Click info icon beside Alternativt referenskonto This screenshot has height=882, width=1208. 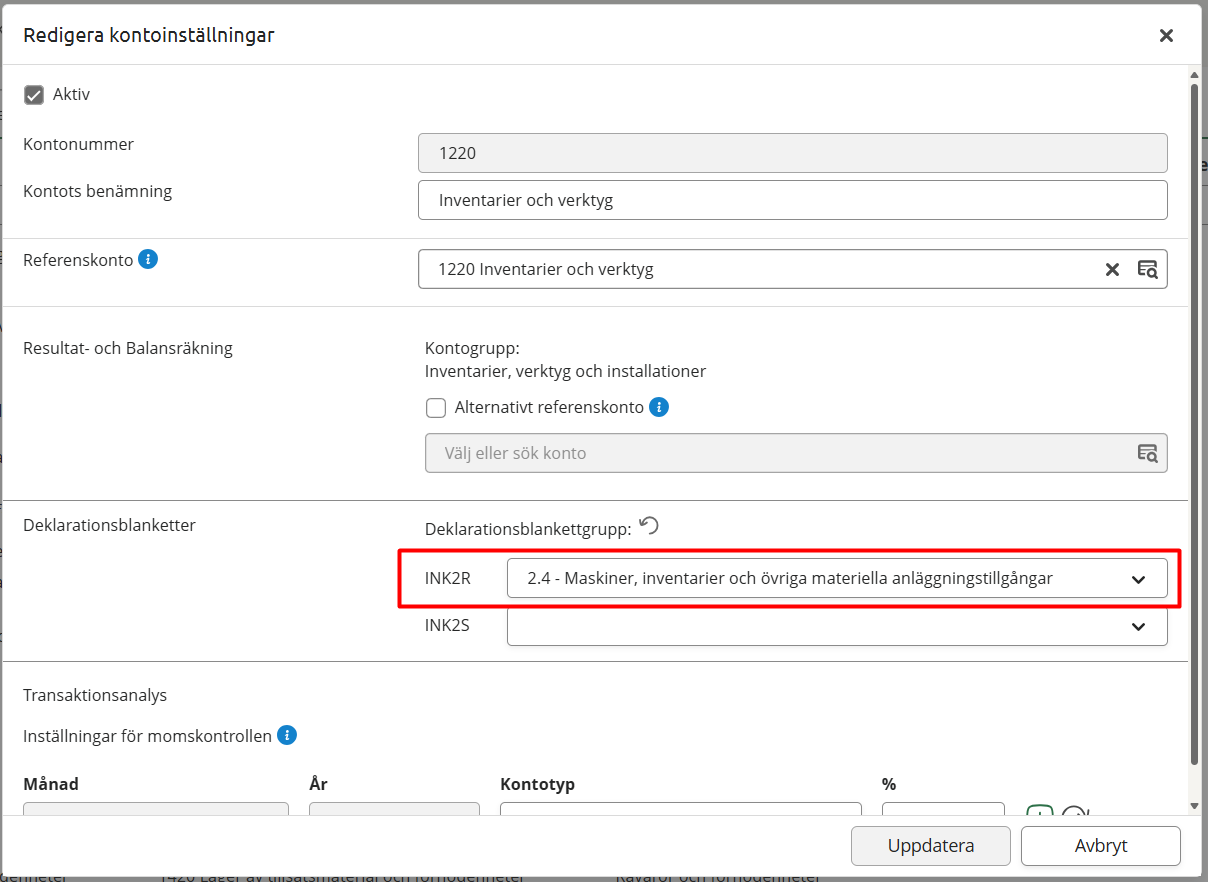pos(658,407)
